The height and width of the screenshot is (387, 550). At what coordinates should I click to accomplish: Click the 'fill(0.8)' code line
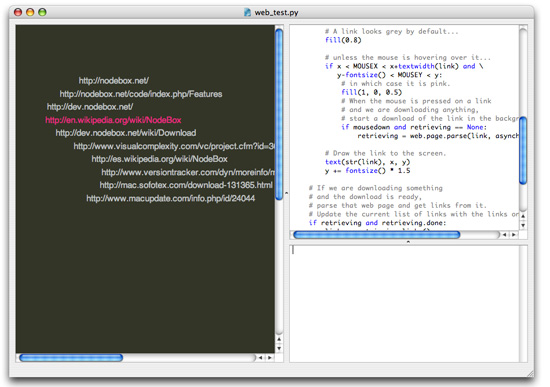[343, 40]
